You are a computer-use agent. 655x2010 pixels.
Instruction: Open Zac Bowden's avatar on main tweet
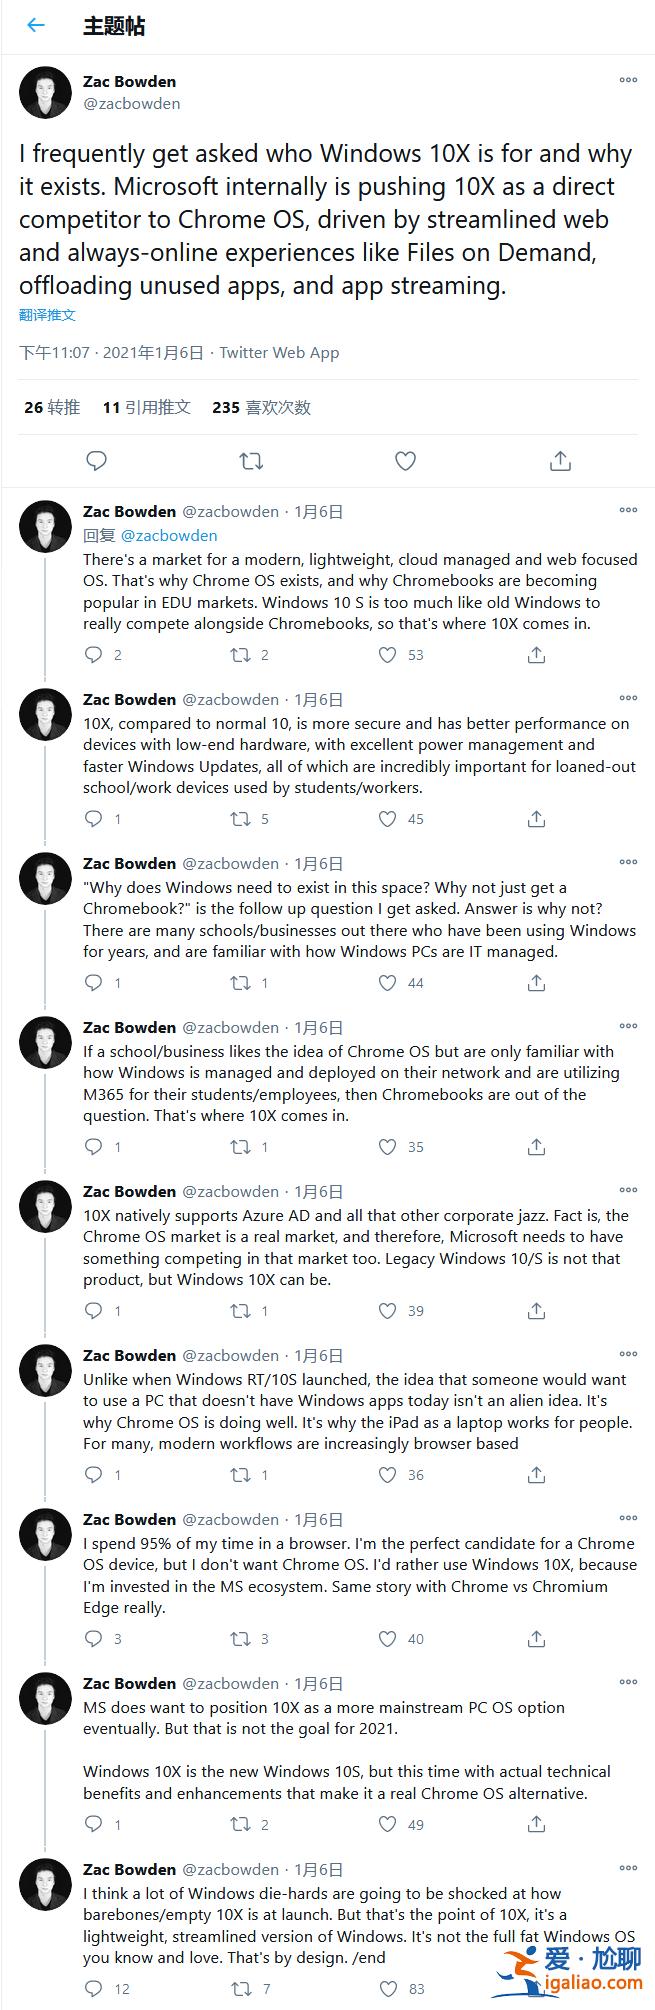(x=45, y=93)
